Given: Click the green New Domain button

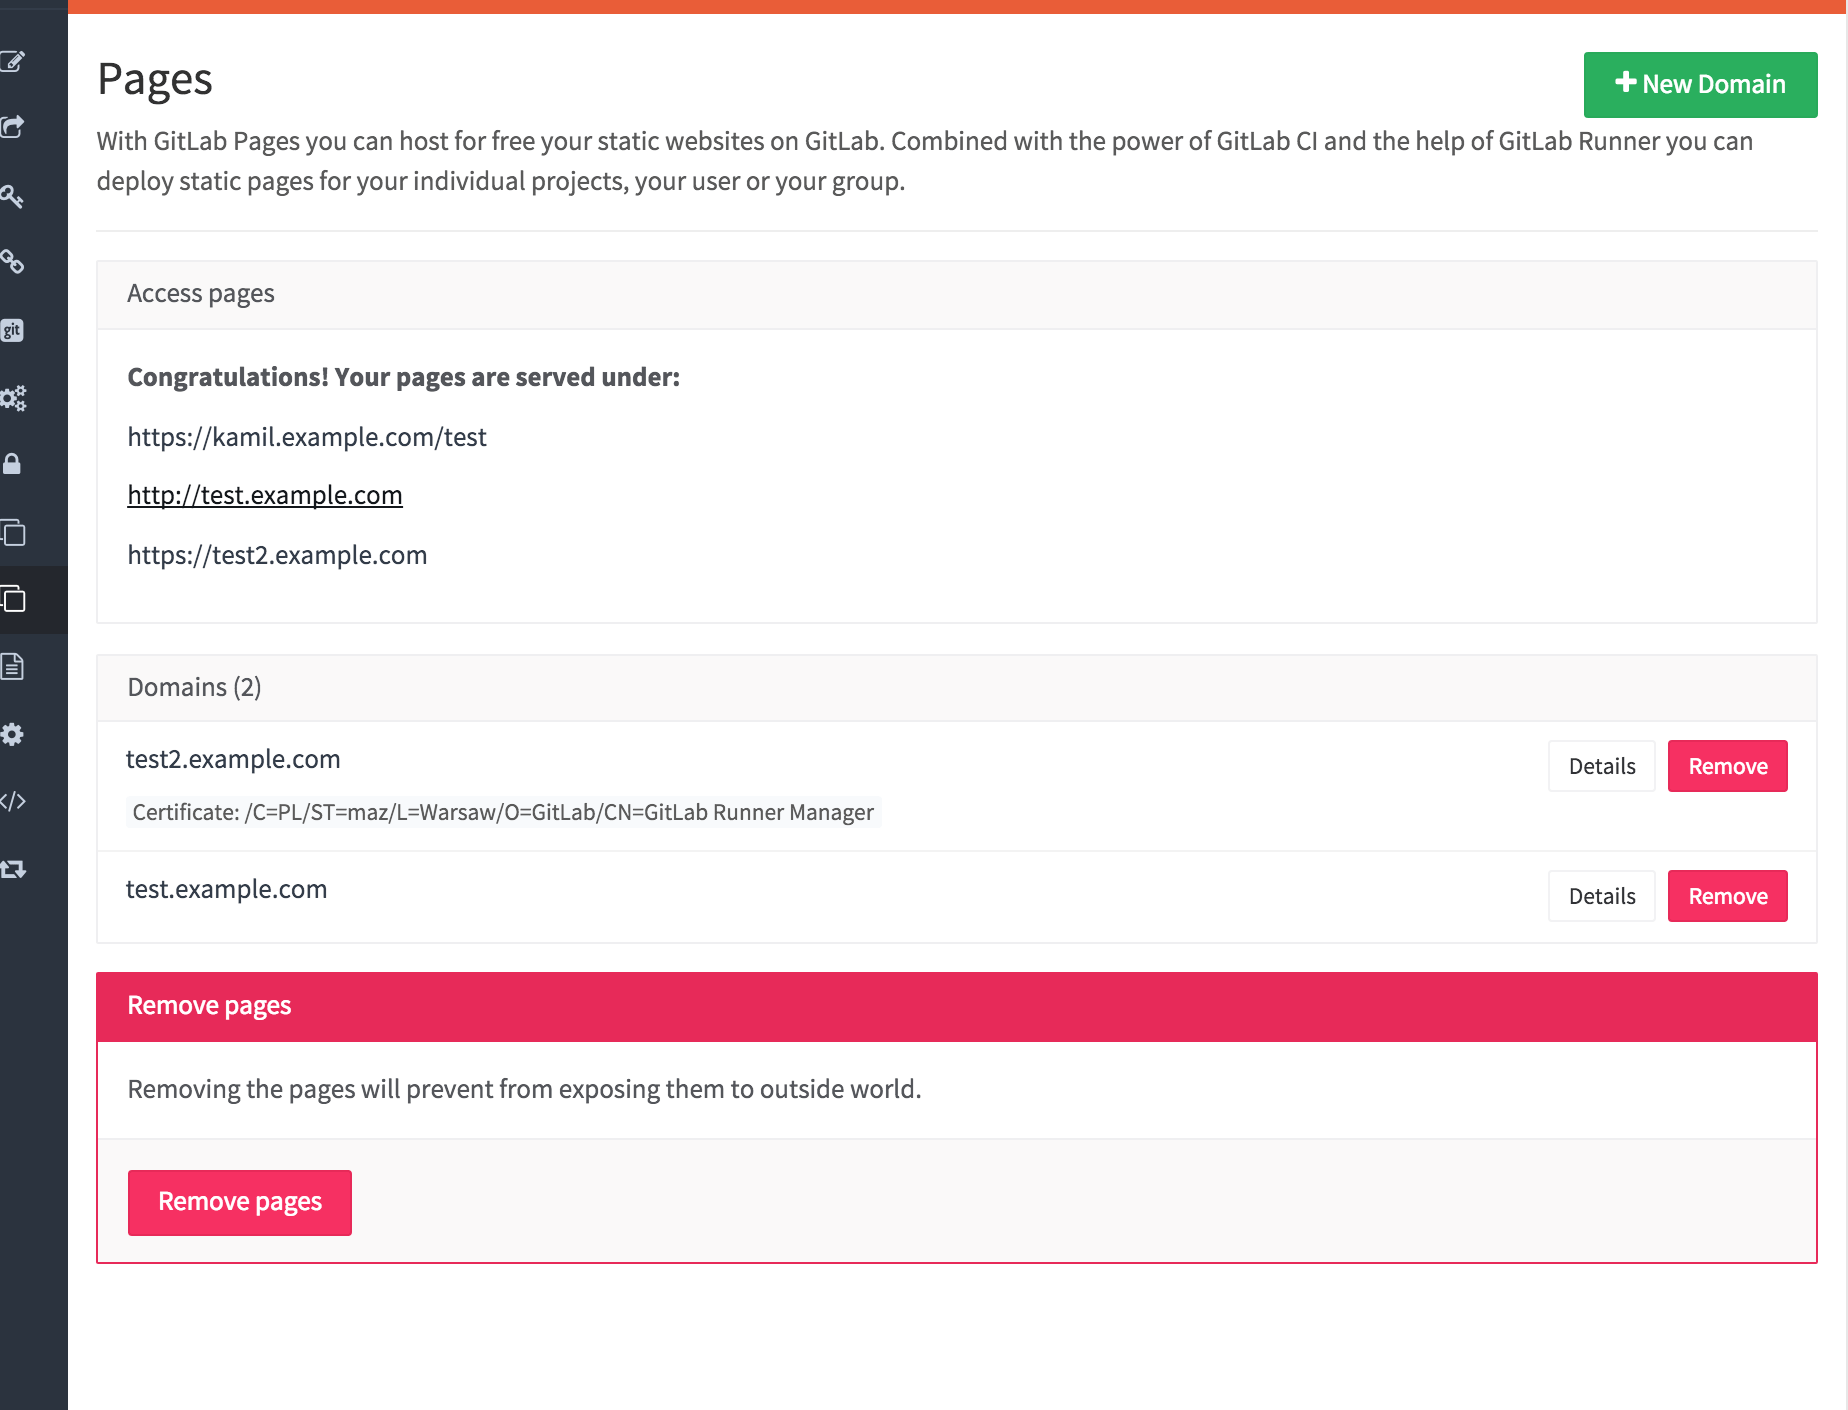Looking at the screenshot, I should click(x=1700, y=85).
